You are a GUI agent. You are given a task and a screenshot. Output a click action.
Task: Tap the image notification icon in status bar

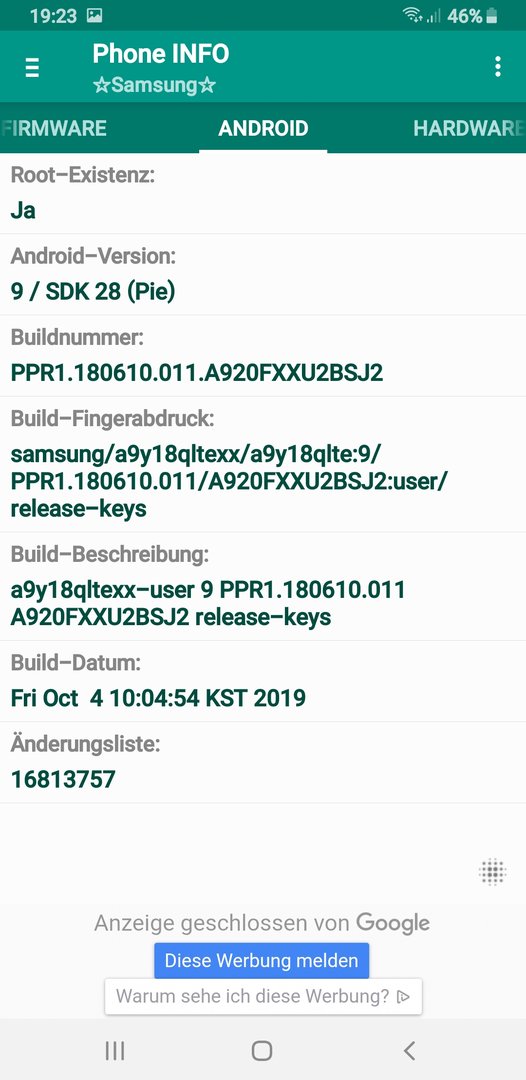(x=94, y=16)
